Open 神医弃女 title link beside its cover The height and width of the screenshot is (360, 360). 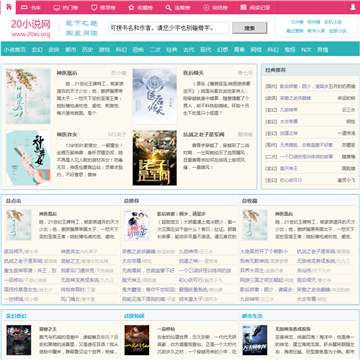point(67,134)
